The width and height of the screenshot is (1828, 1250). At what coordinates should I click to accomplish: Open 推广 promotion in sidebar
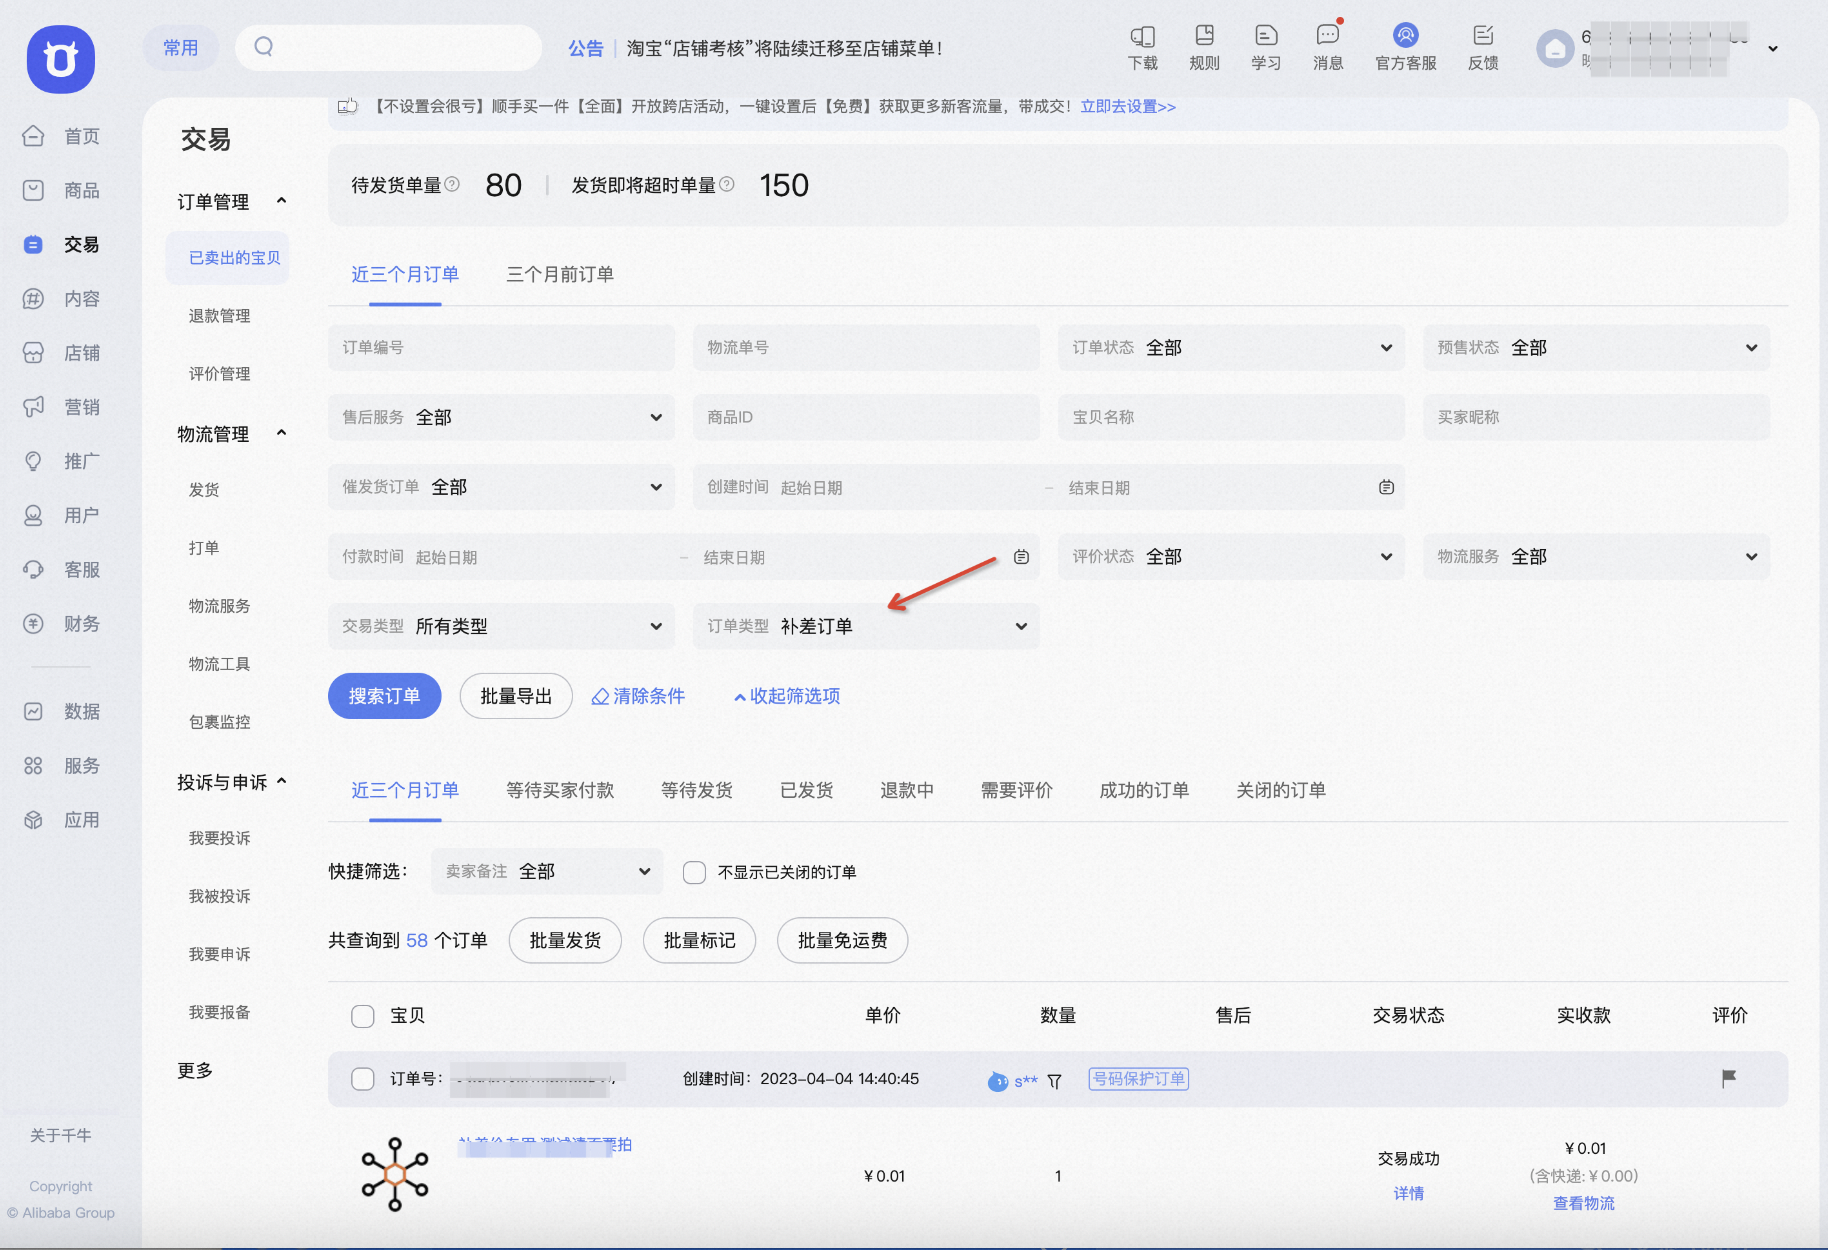[x=62, y=461]
